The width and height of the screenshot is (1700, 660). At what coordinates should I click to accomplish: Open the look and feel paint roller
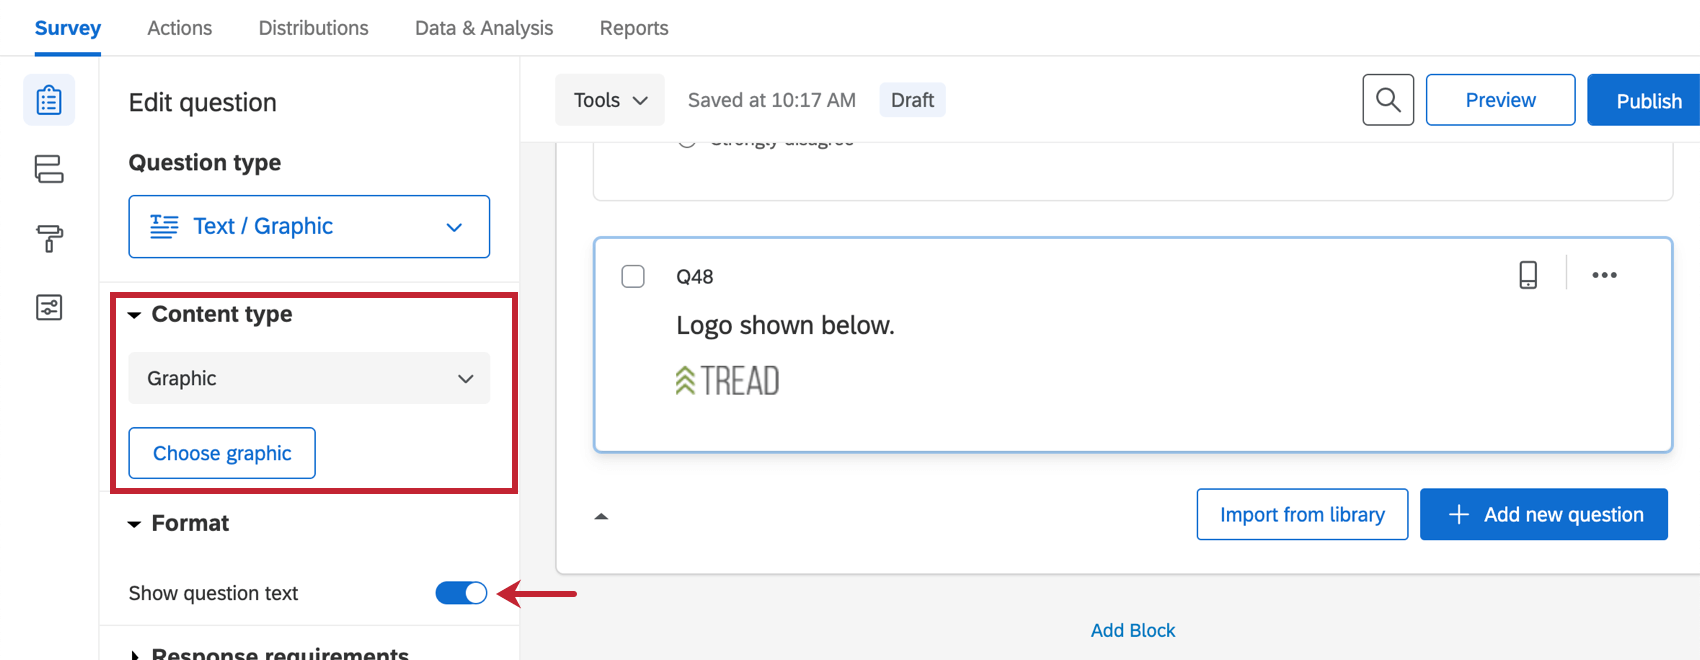click(x=49, y=238)
